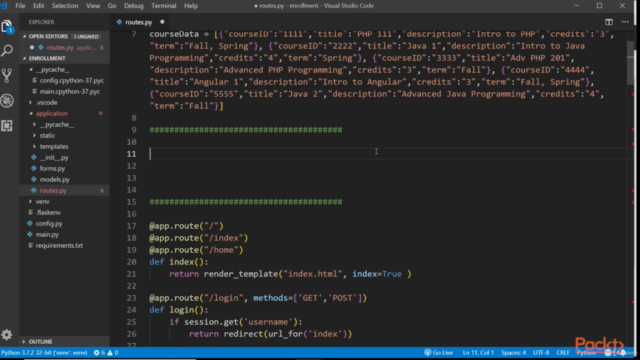Open the Source Control view
Screen dimensions: 640x360
(x=7, y=76)
